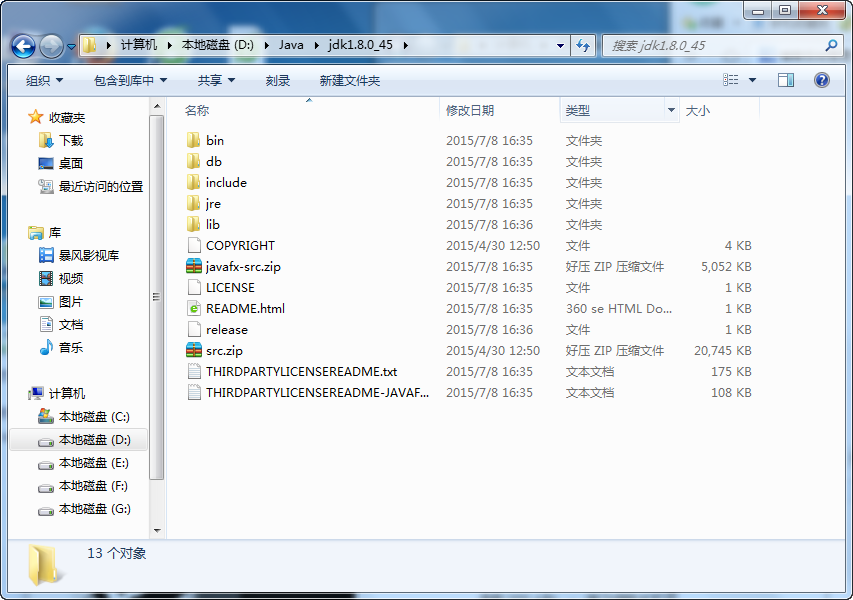This screenshot has width=853, height=600.
Task: Select 计算机 in the address breadcrumb
Action: click(x=139, y=45)
